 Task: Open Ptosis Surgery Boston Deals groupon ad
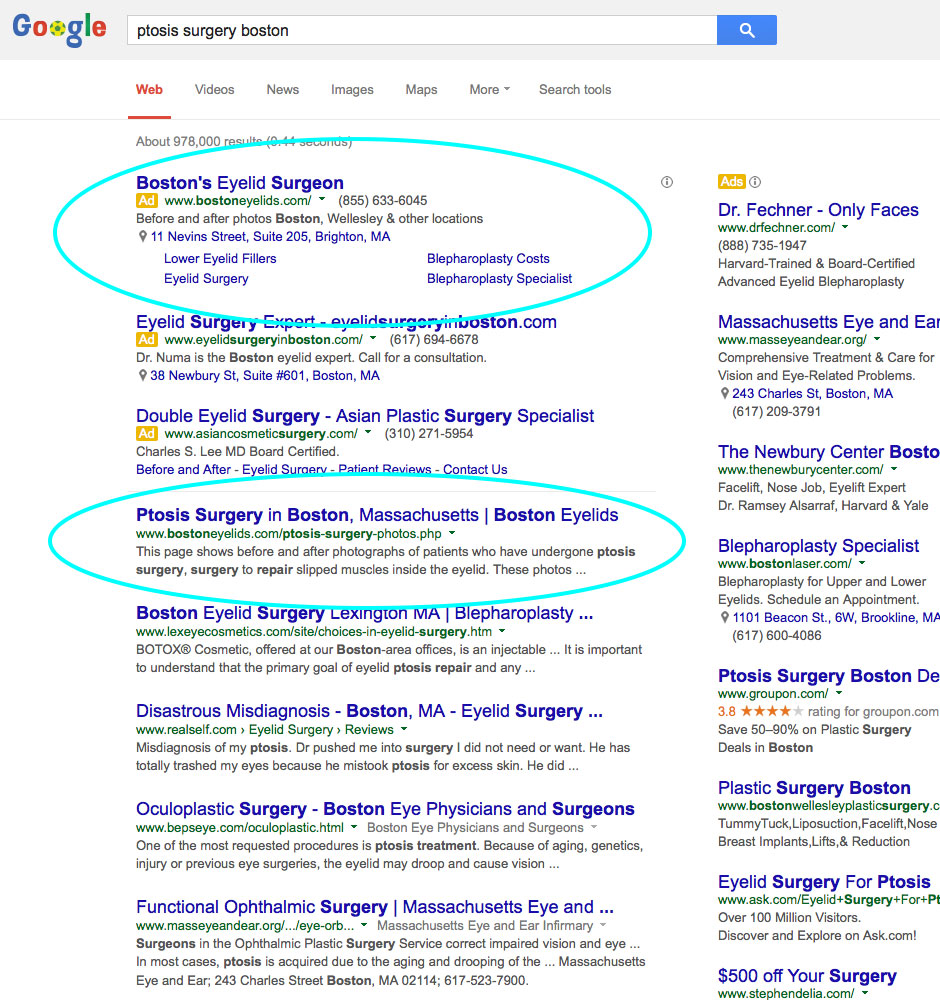[829, 676]
